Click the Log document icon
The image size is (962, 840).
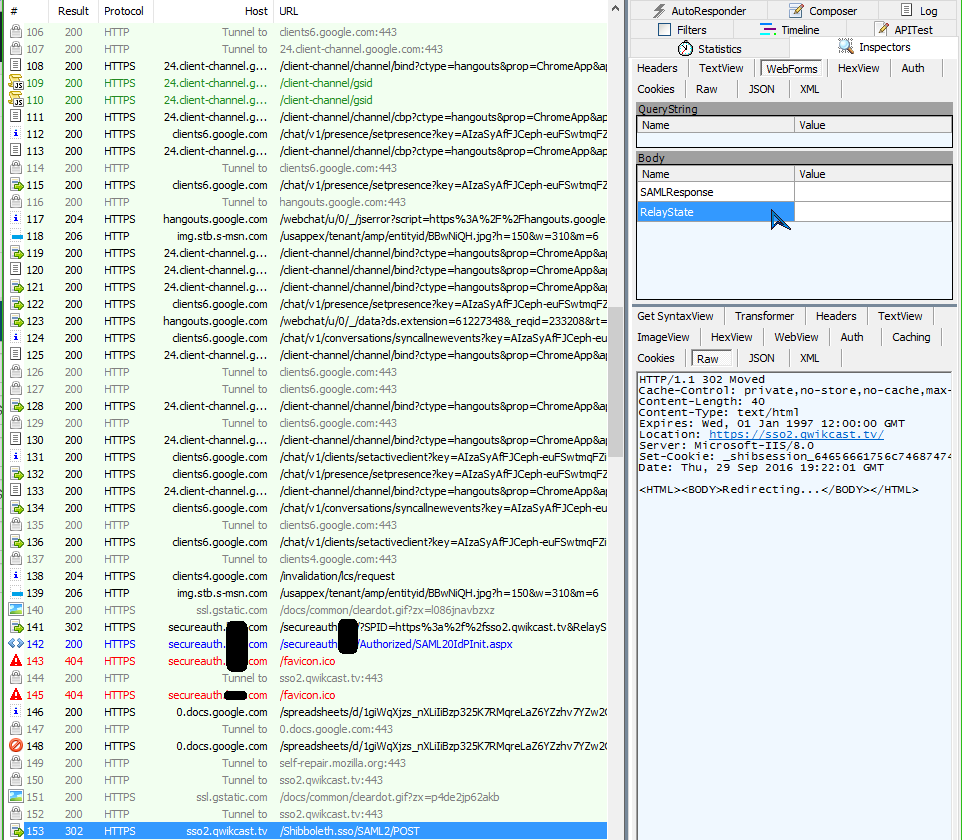[x=906, y=10]
